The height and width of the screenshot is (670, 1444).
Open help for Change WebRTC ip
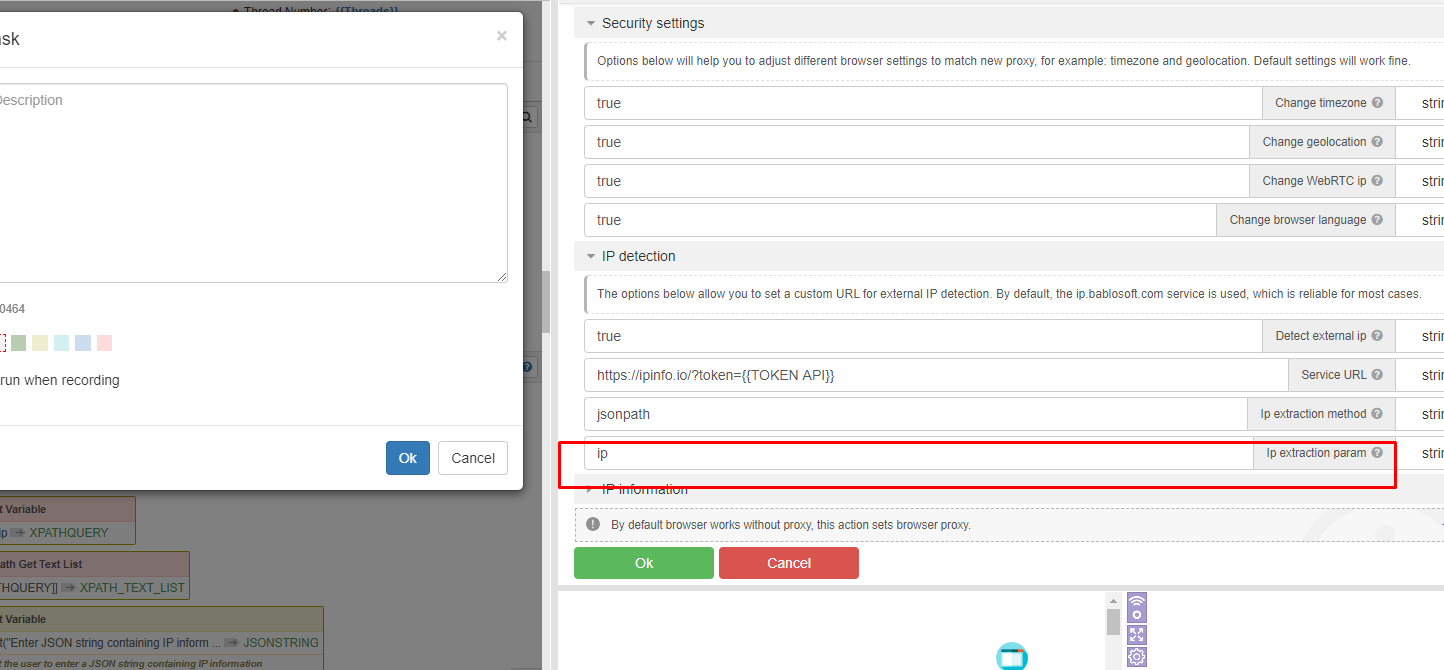(x=1377, y=181)
